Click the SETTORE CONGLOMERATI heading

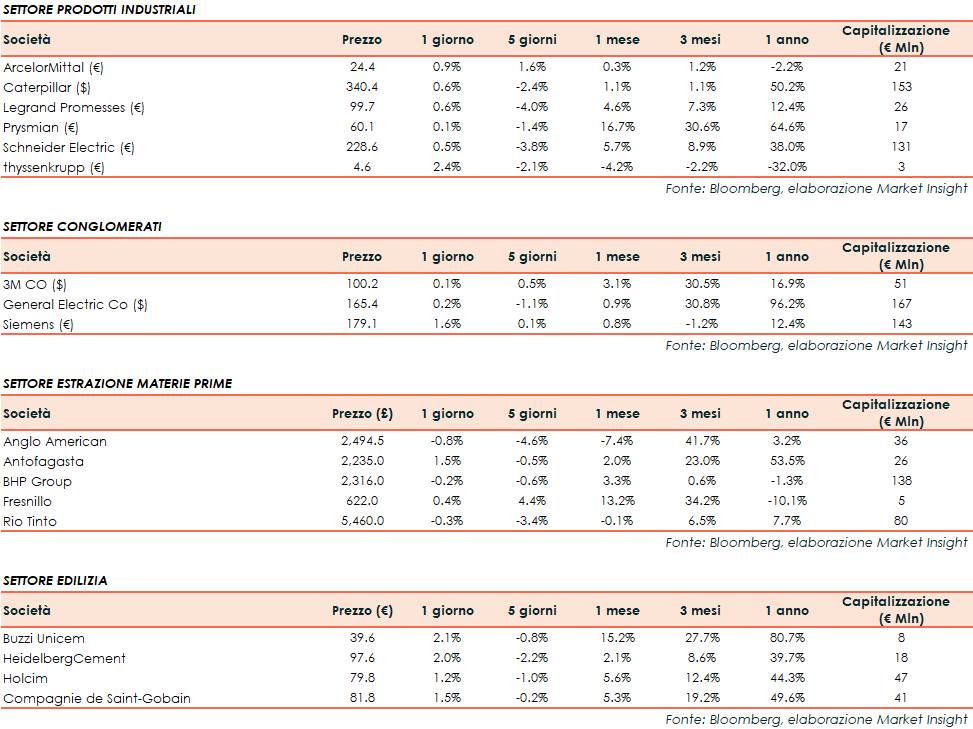[x=82, y=227]
